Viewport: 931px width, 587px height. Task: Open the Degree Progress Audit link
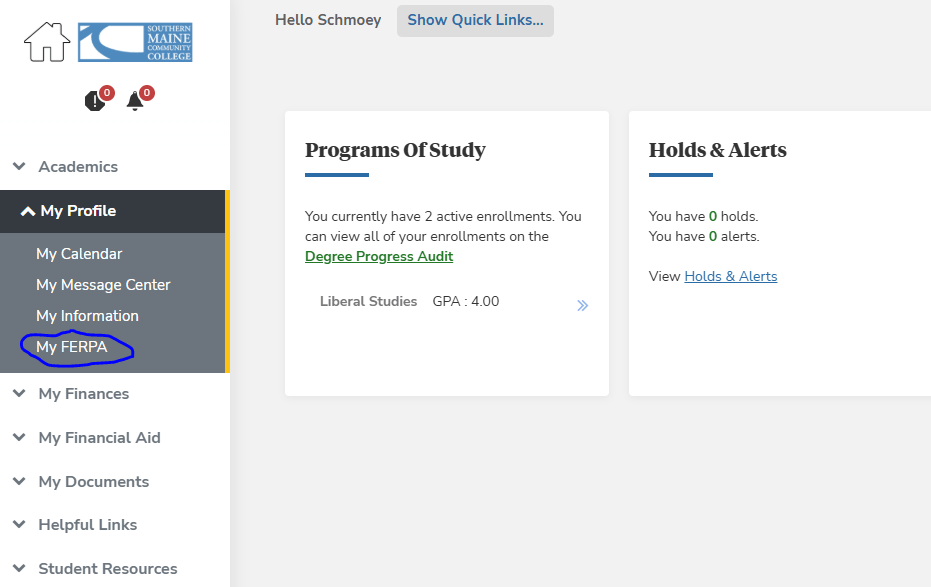pos(379,256)
